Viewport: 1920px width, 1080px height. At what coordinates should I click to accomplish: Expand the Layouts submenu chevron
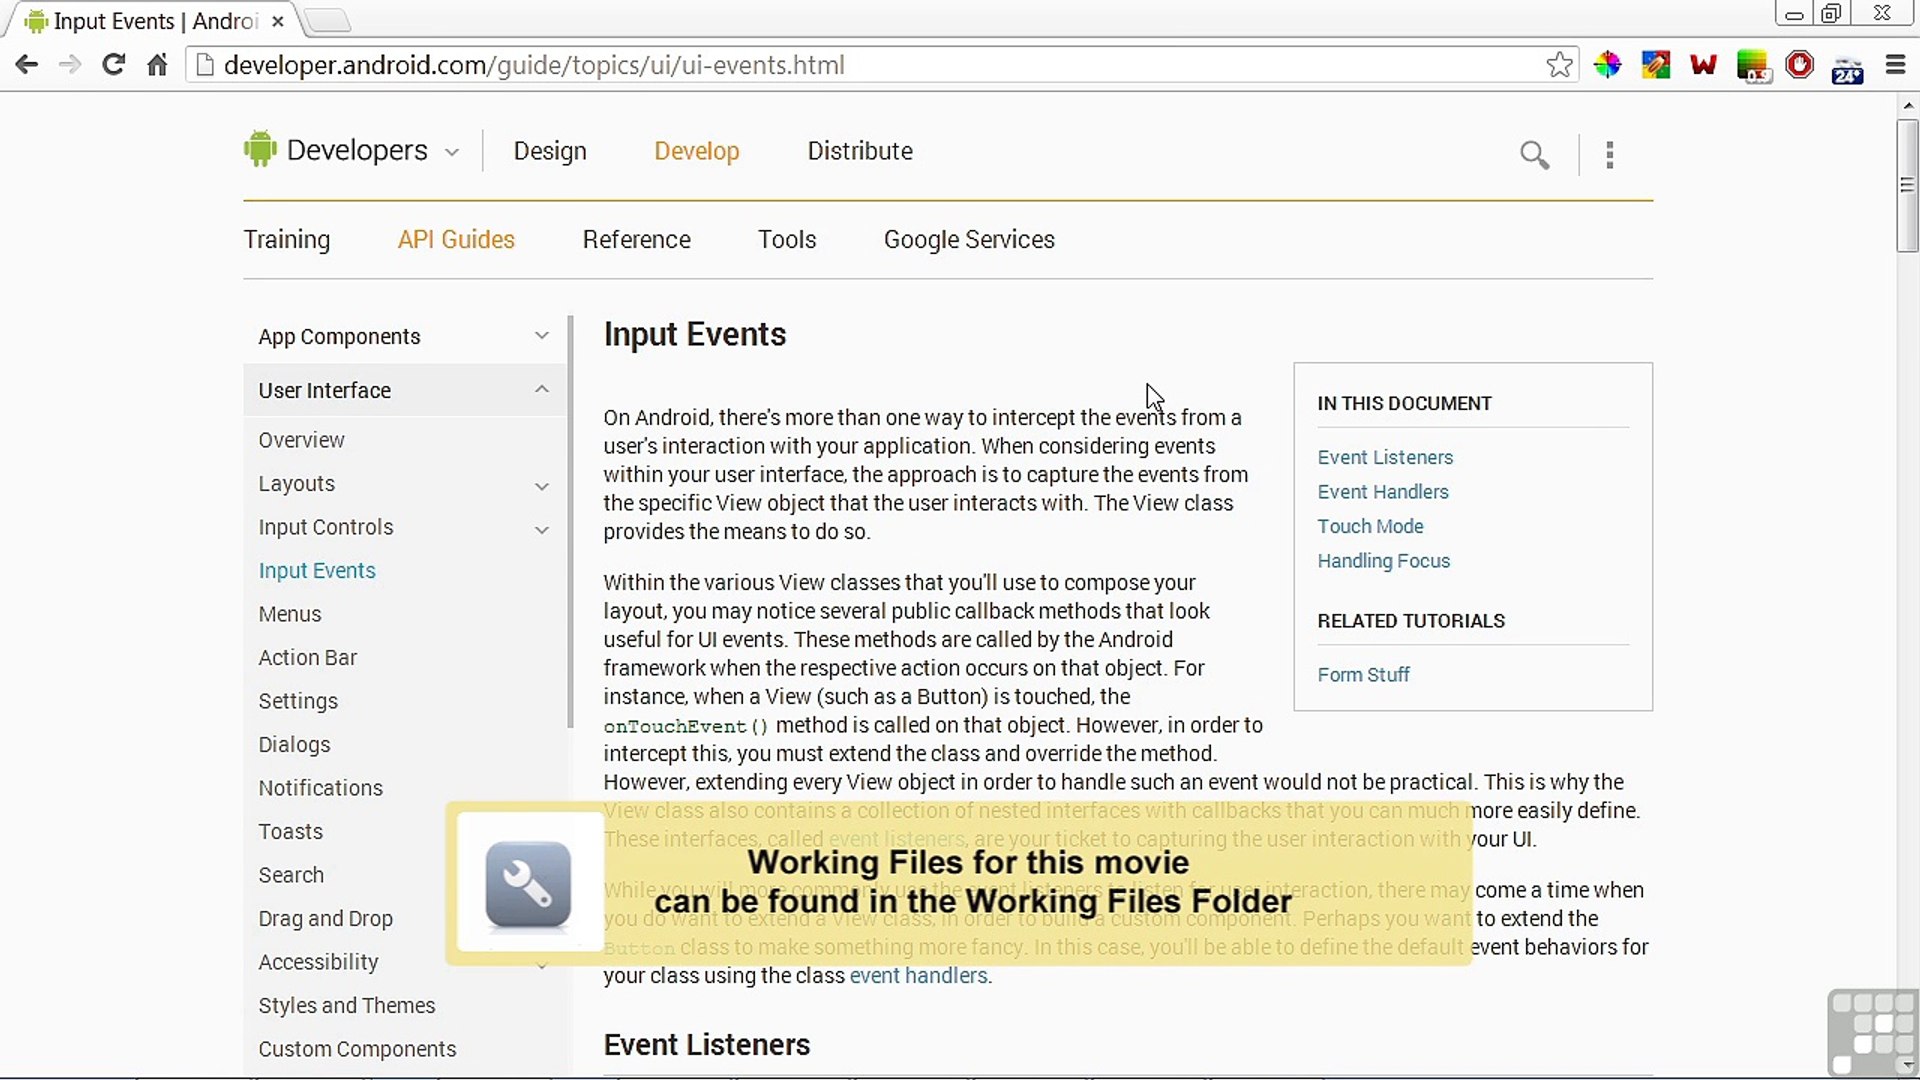541,486
